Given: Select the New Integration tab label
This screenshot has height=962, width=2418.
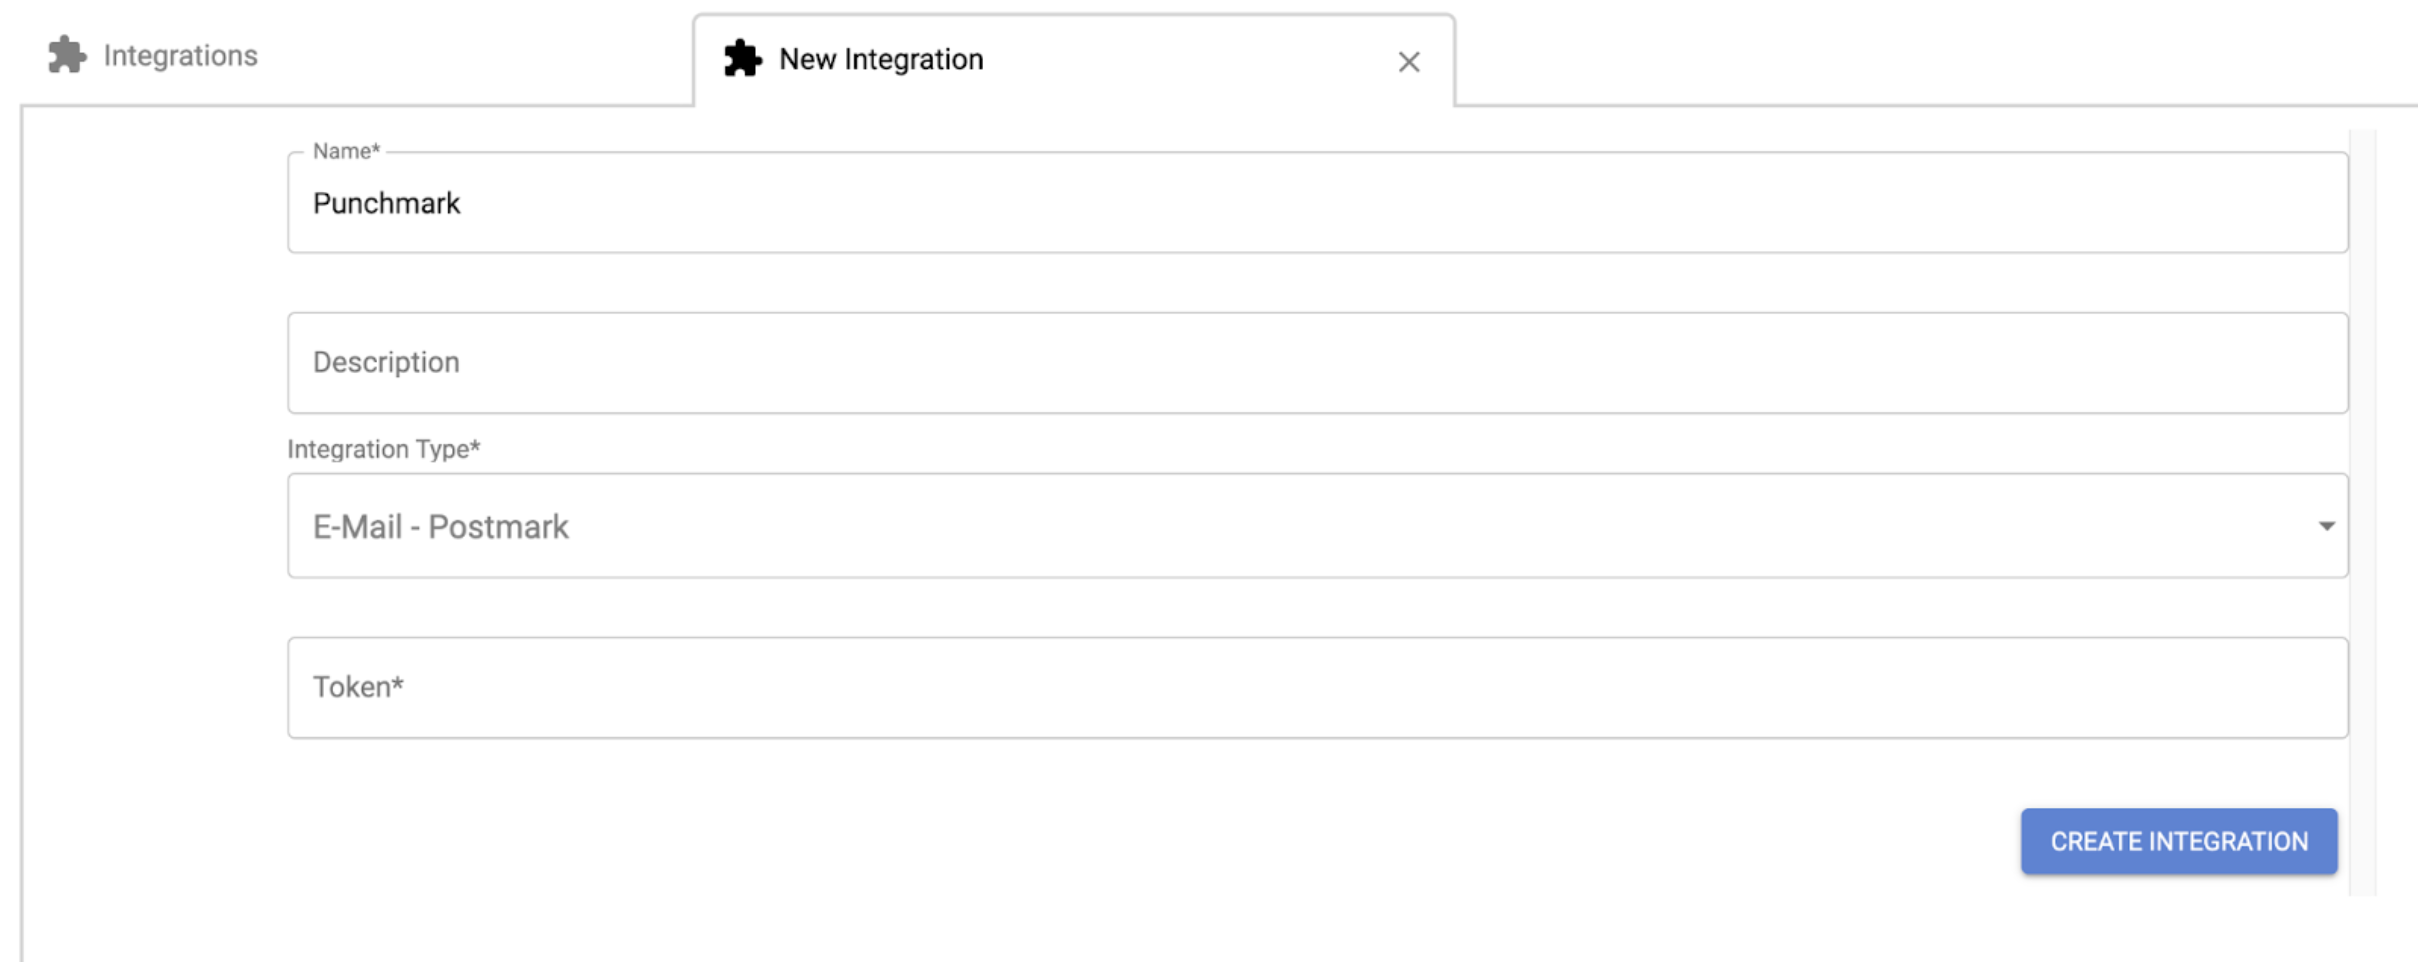Looking at the screenshot, I should coord(880,60).
